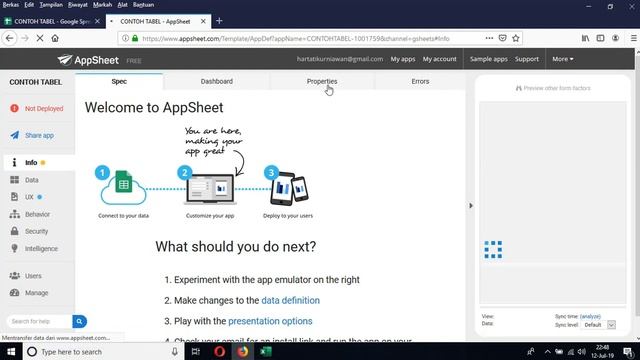Show site information icon in address bar

coord(125,38)
